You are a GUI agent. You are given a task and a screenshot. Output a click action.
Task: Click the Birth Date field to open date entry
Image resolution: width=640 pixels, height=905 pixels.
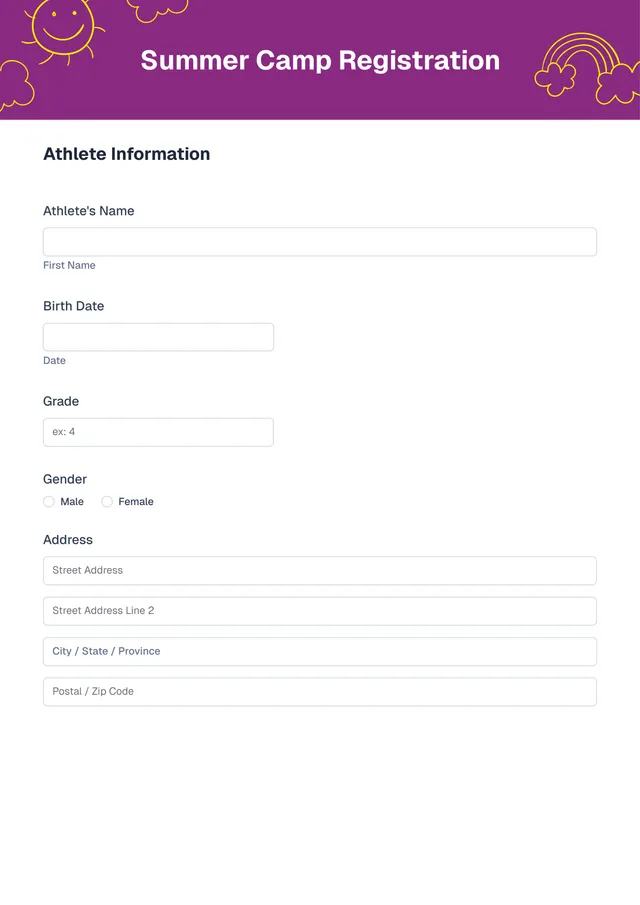[x=157, y=336]
